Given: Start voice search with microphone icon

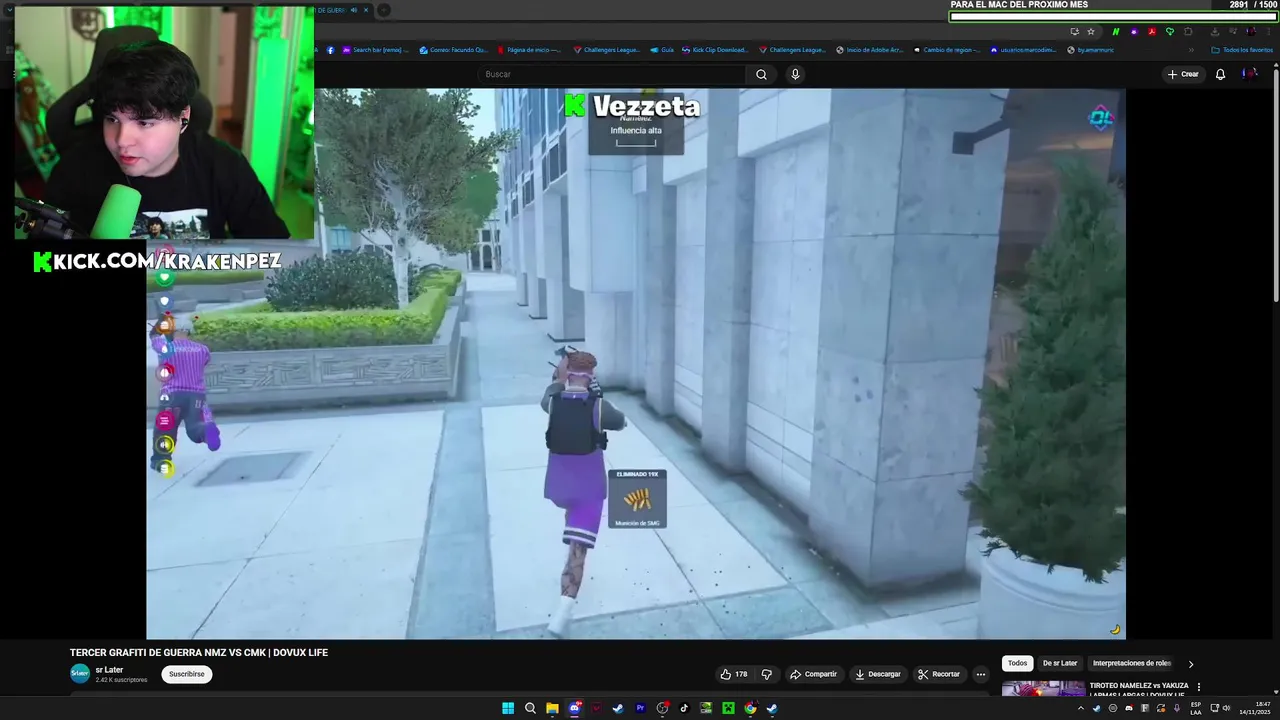Looking at the screenshot, I should click(x=795, y=74).
